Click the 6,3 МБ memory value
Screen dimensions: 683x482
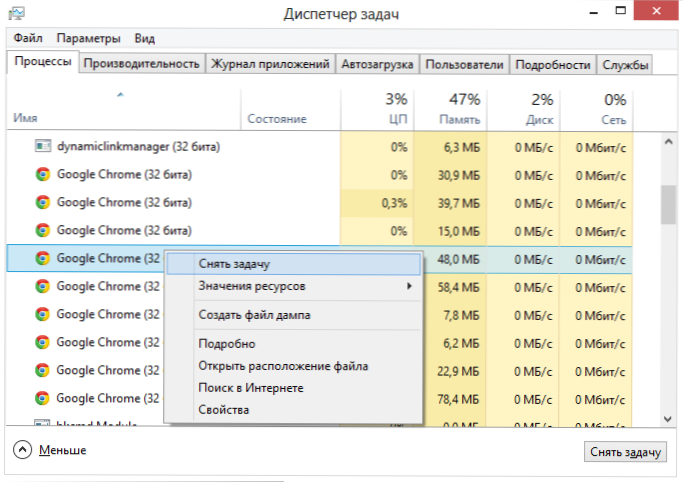click(462, 148)
